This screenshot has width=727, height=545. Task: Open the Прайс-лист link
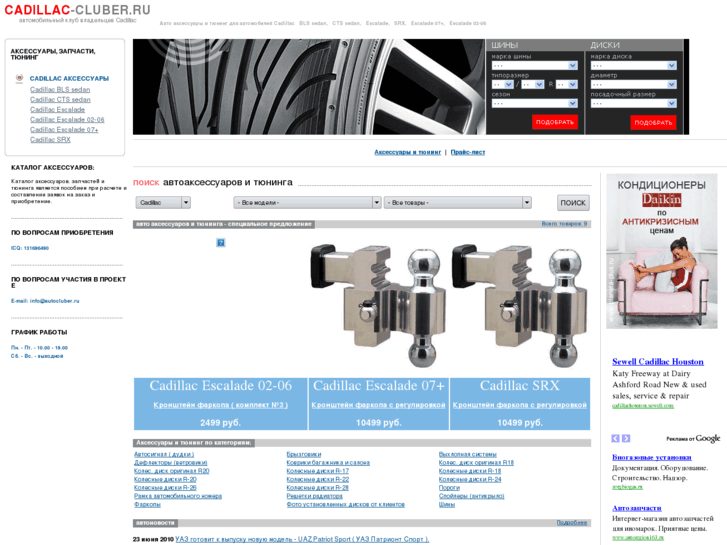click(468, 152)
